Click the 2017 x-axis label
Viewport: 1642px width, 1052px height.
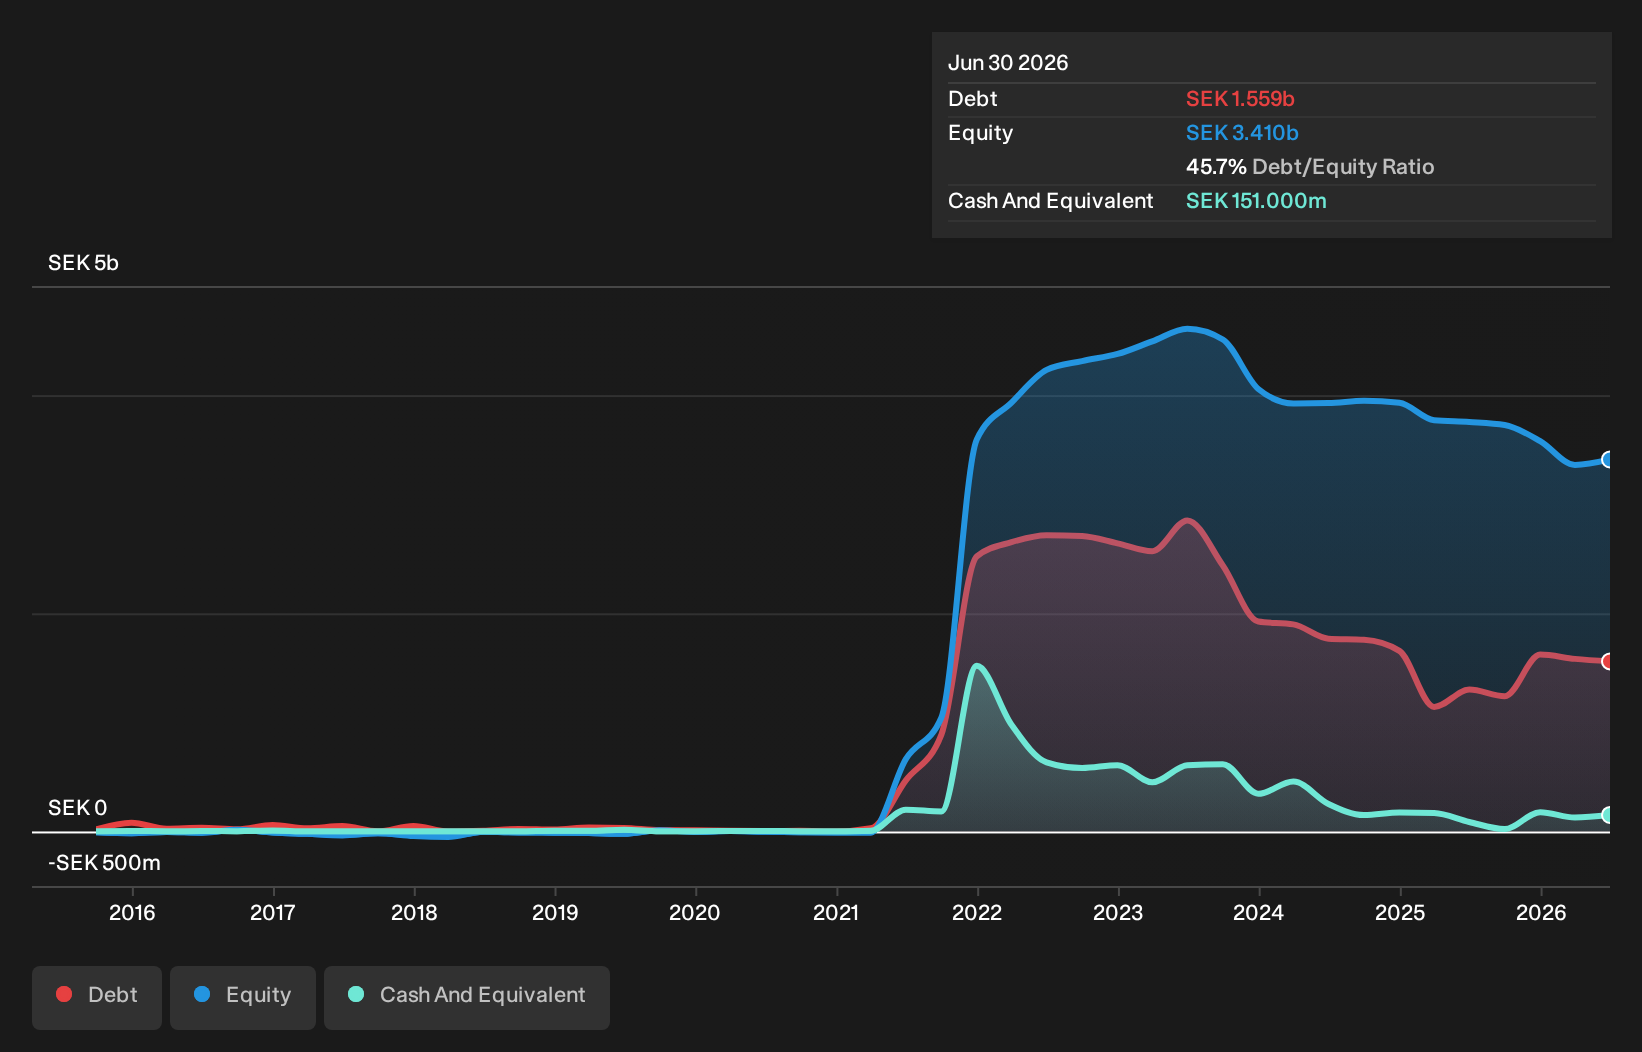[273, 912]
